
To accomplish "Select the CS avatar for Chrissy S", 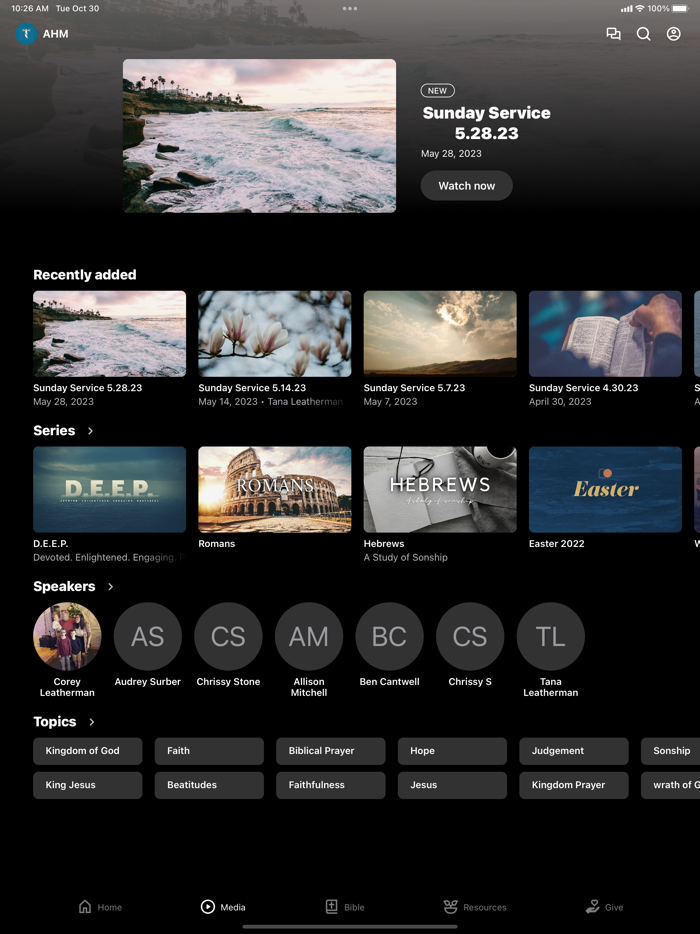I will 470,636.
